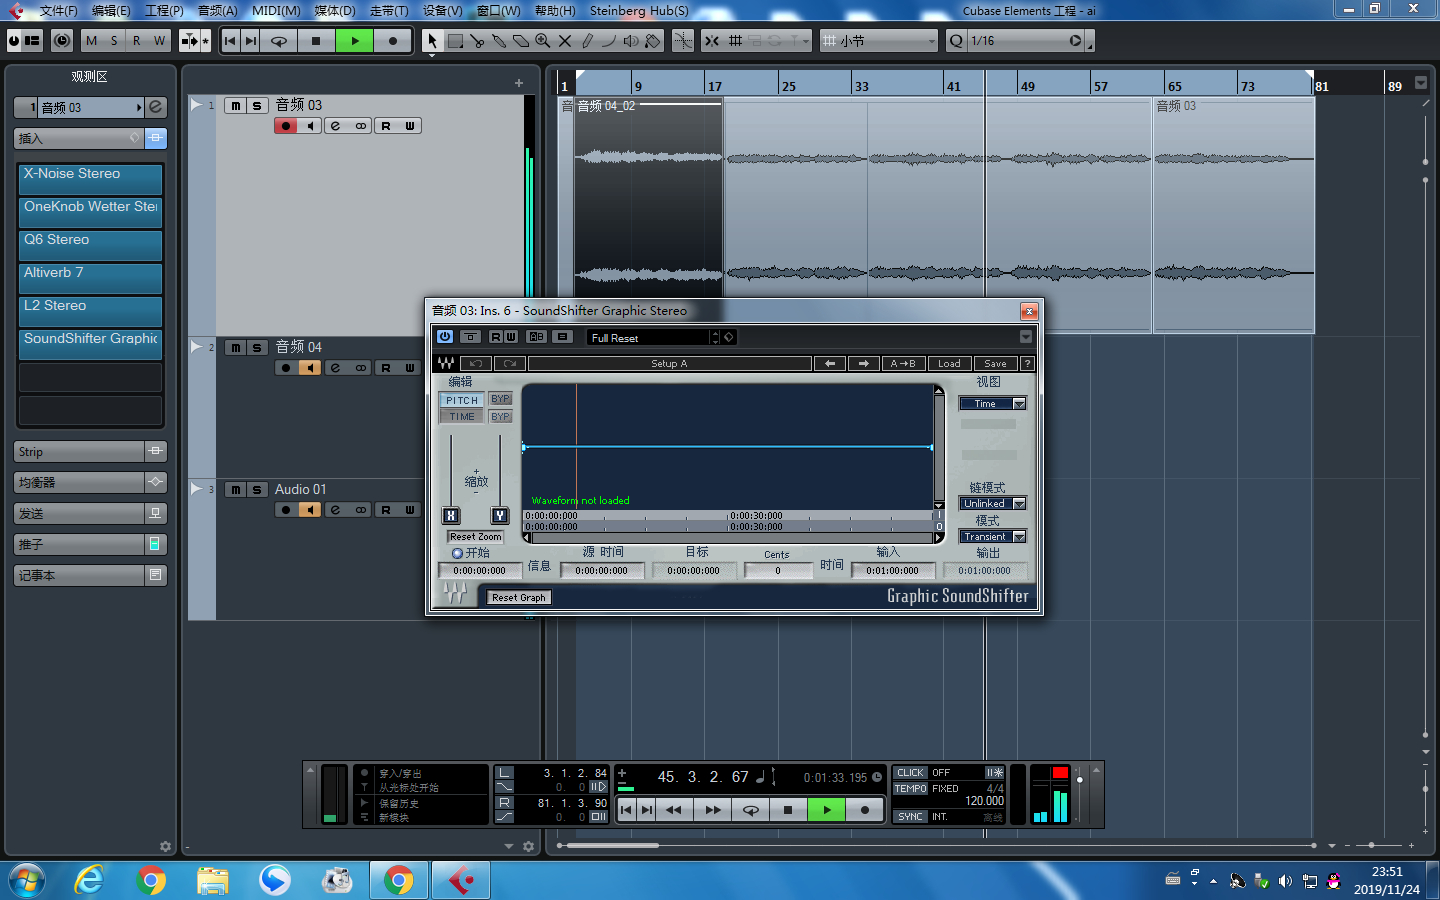The image size is (1440, 900).
Task: Click Rewind in the transport panel
Action: [x=674, y=810]
